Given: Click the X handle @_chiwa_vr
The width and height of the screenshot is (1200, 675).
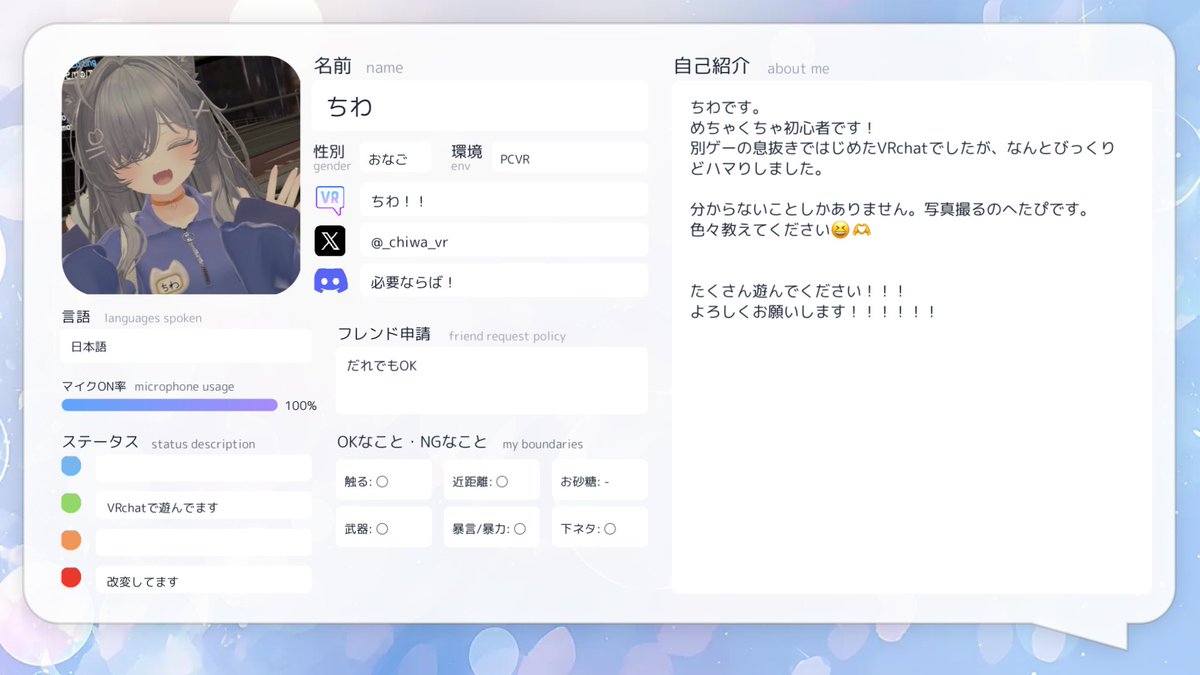Looking at the screenshot, I should 504,240.
